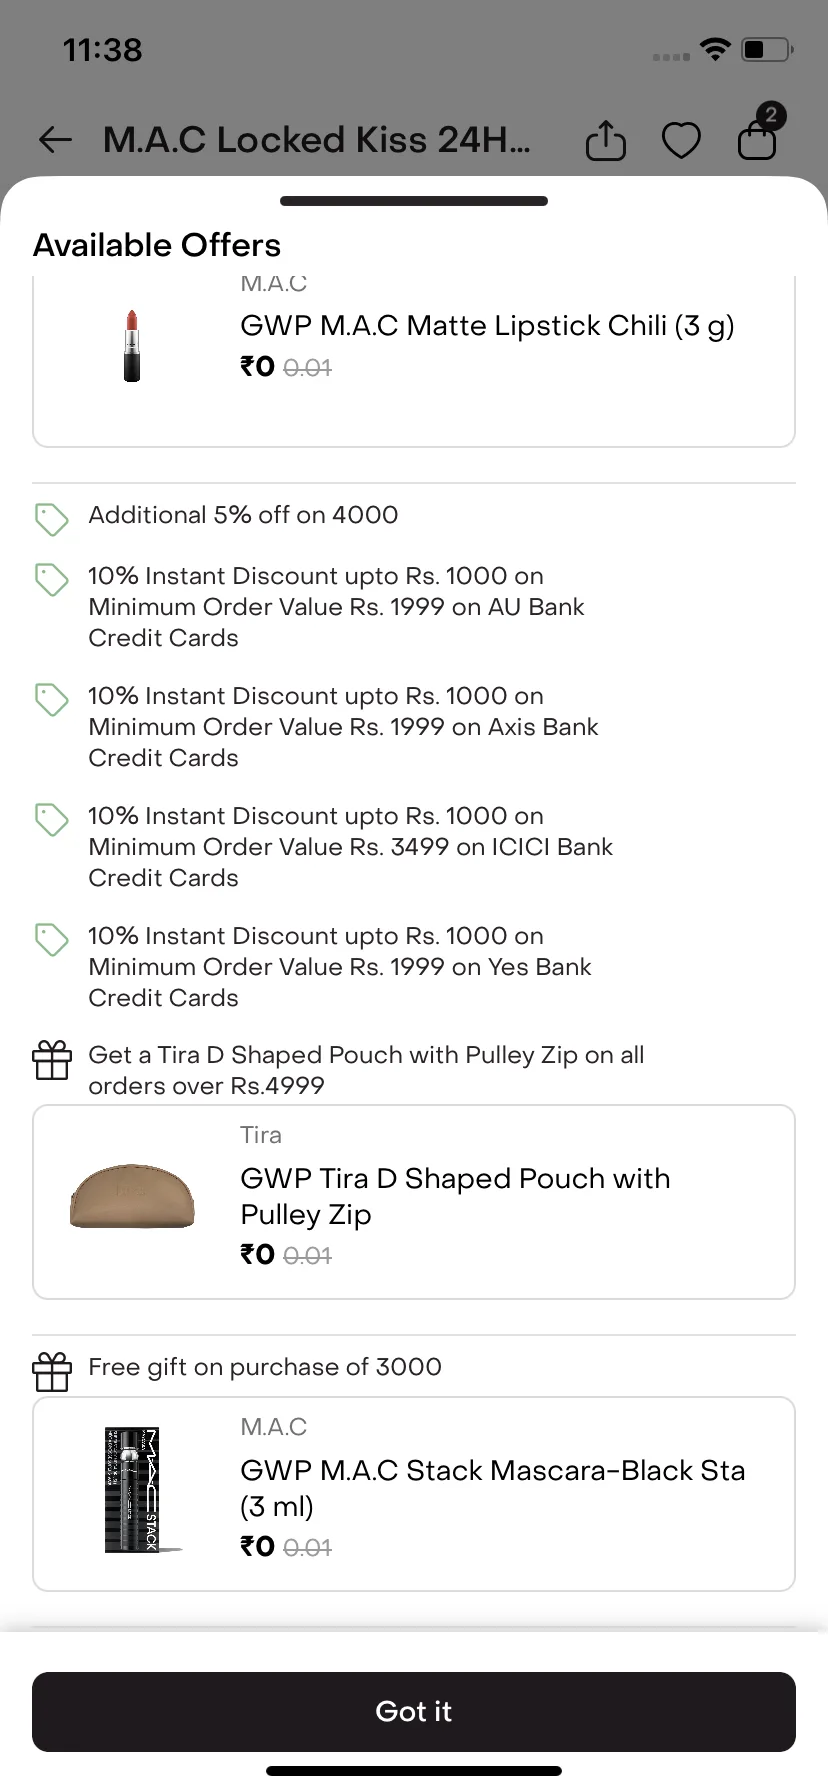The width and height of the screenshot is (828, 1792).
Task: Select the Tira D Shaped Pouch thumbnail
Action: [131, 1196]
